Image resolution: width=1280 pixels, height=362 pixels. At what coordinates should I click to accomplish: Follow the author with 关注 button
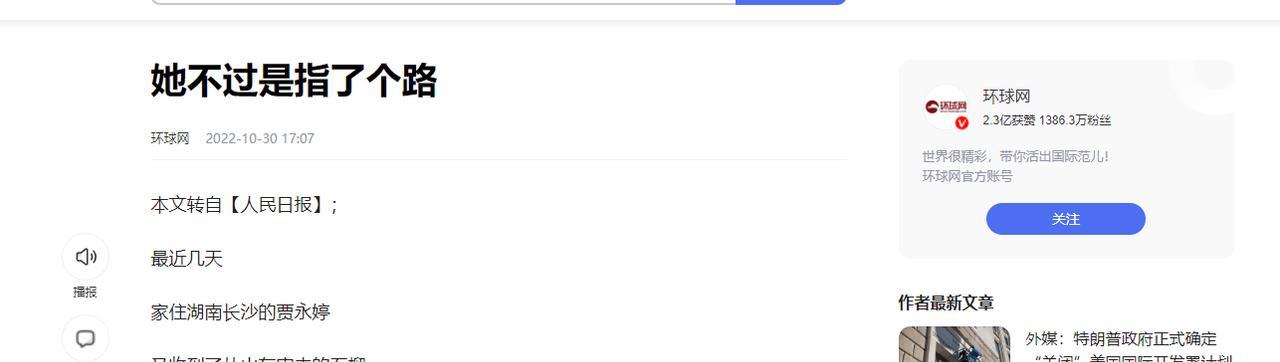[1066, 219]
